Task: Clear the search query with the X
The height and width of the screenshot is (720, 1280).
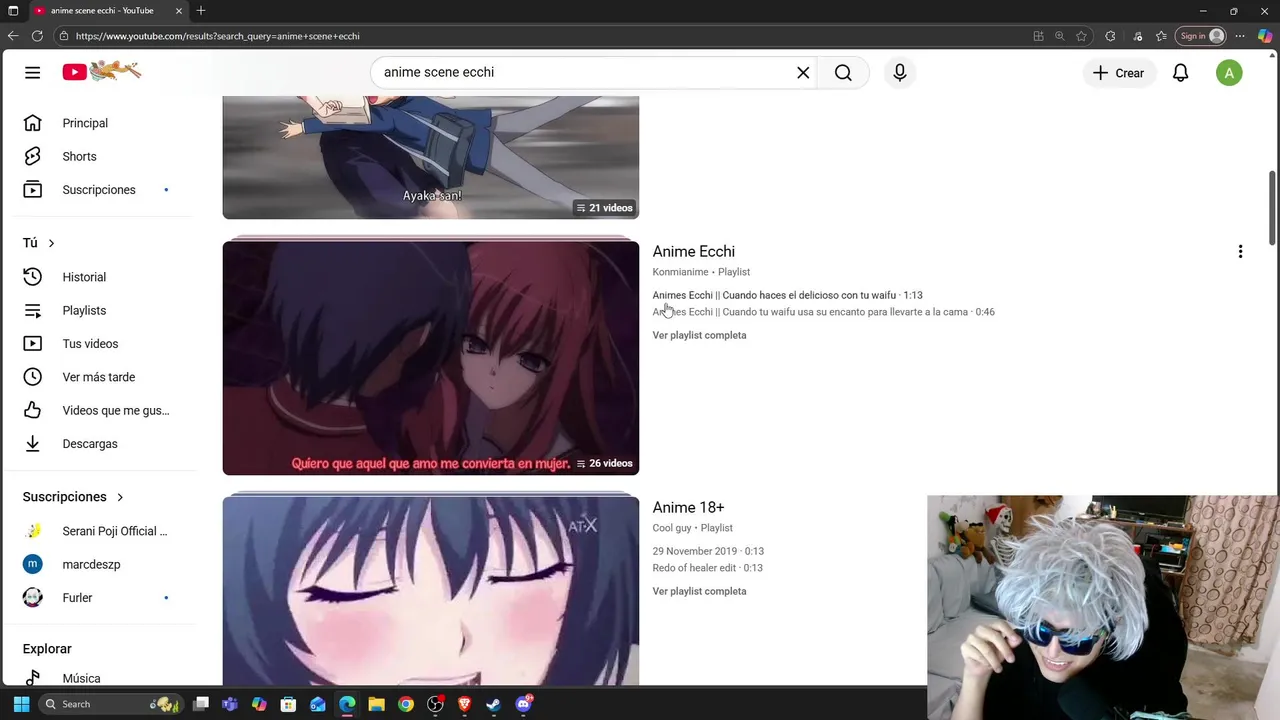Action: pos(803,72)
